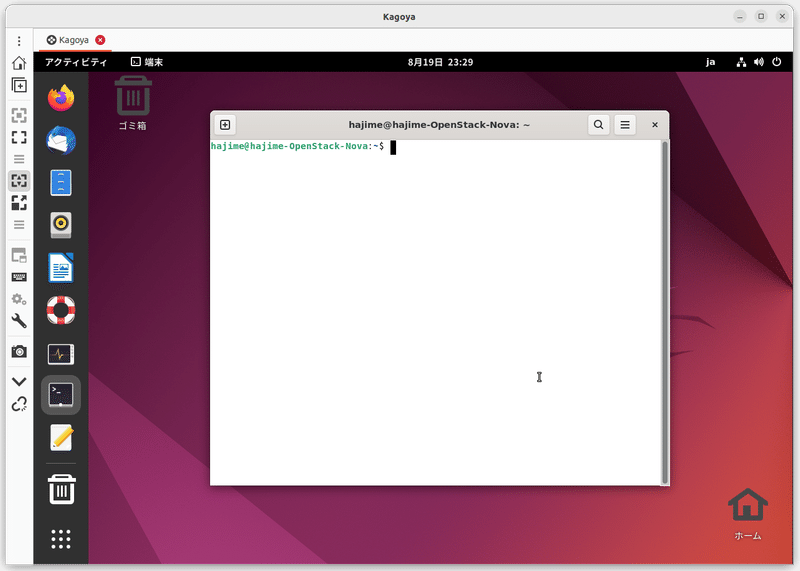Click the highlighted dashed-square icon in sidebar
This screenshot has height=571, width=800.
19,181
